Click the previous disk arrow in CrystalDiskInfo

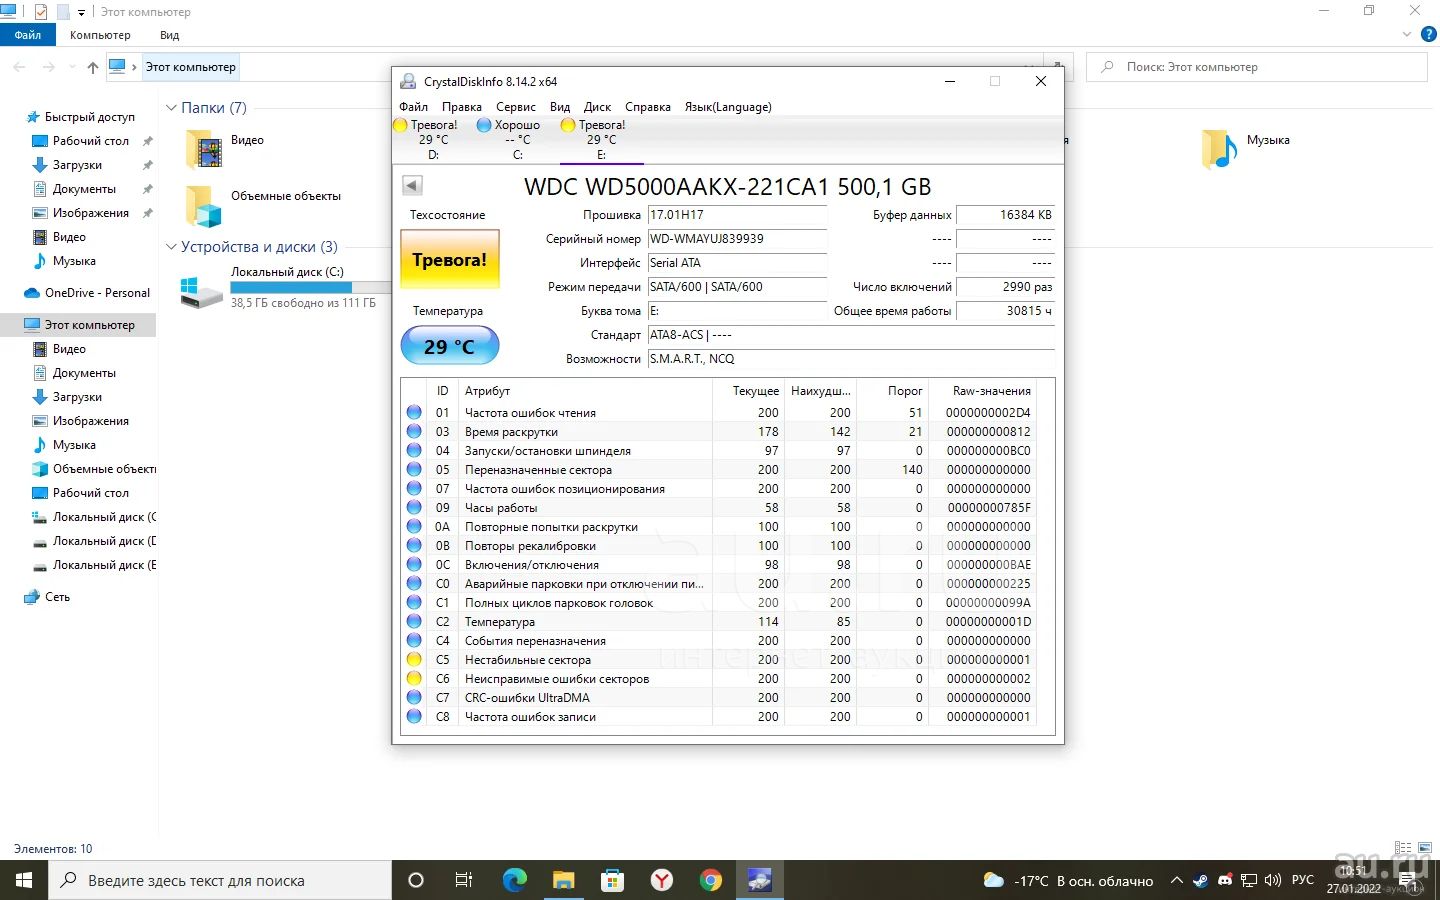click(x=412, y=185)
